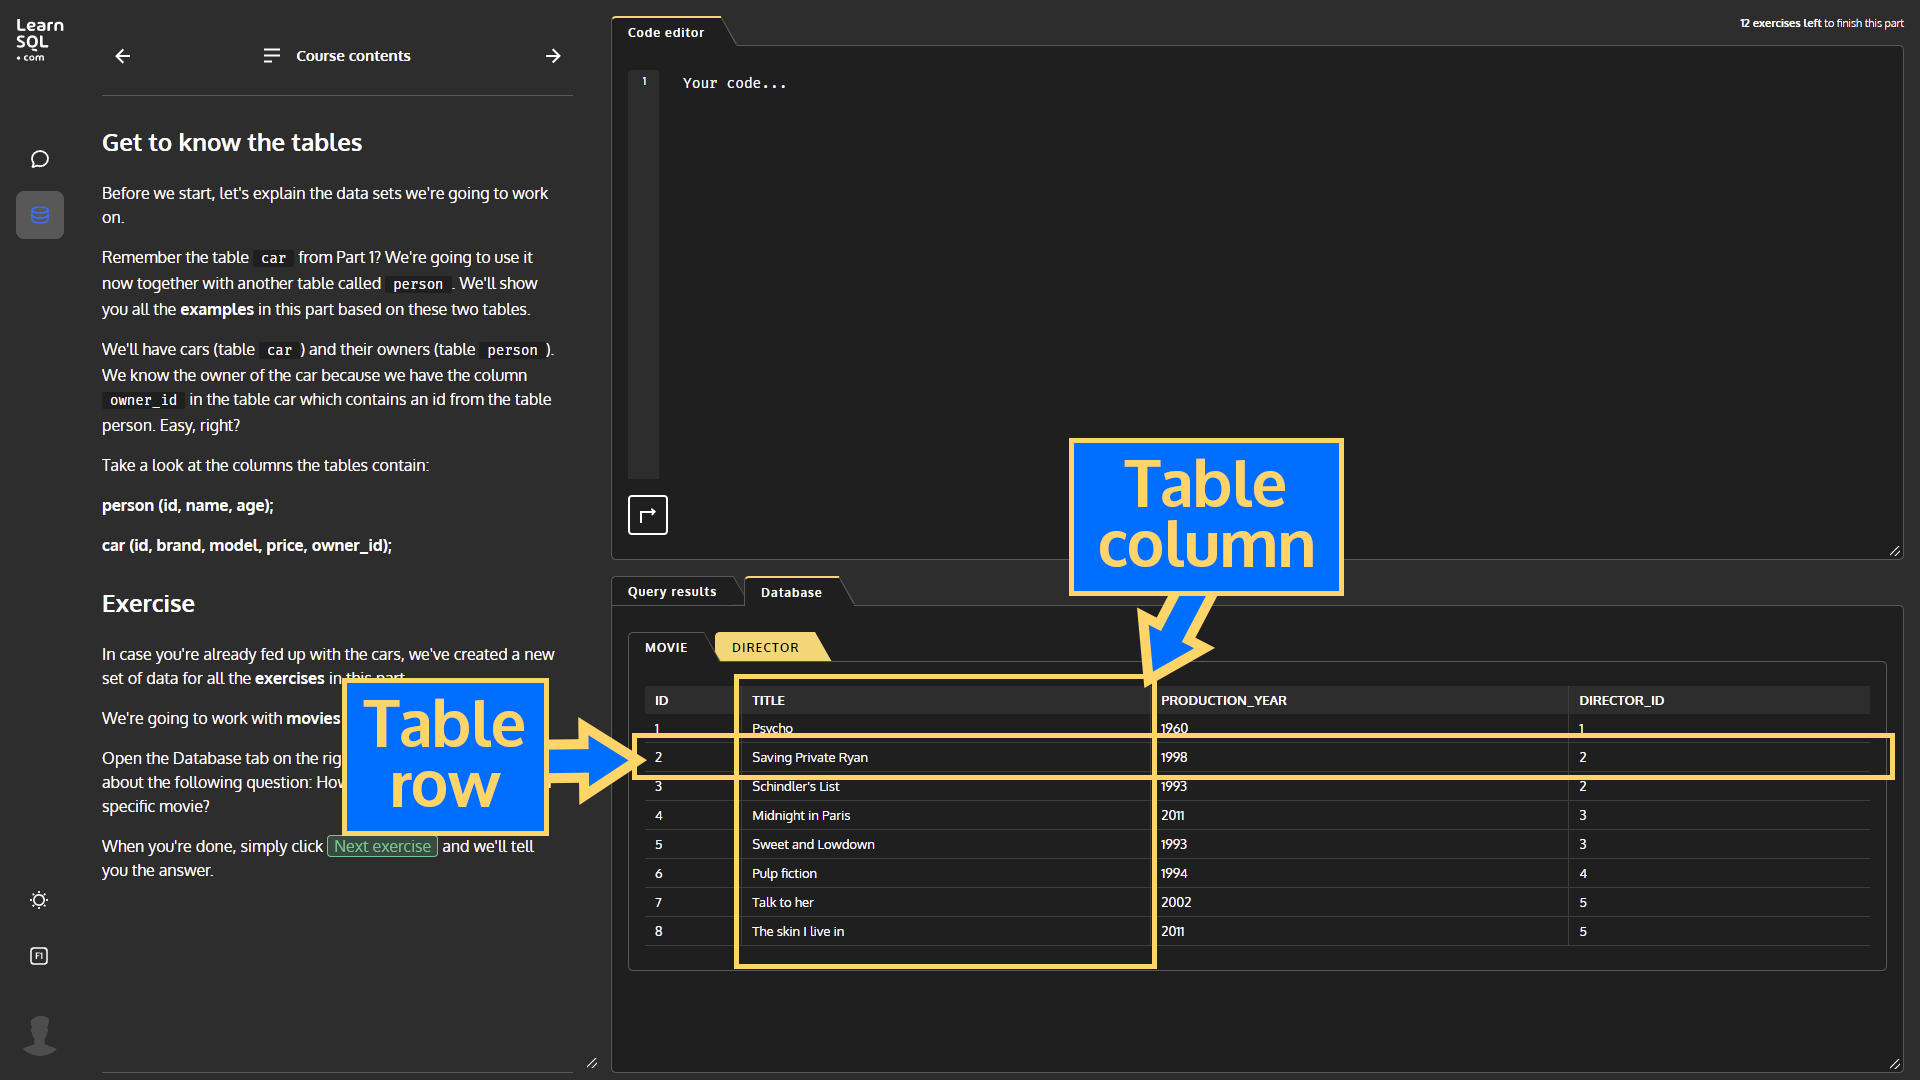This screenshot has height=1080, width=1920.
Task: Open the chat feedback icon in the sidebar
Action: click(40, 159)
